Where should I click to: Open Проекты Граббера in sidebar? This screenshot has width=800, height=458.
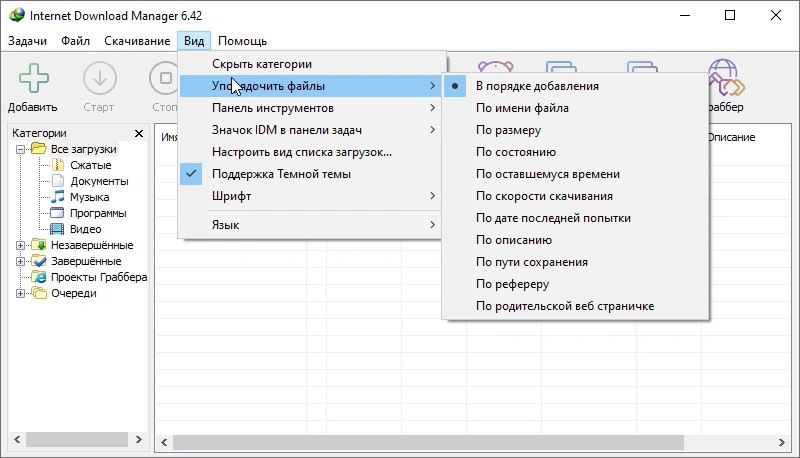click(x=98, y=277)
